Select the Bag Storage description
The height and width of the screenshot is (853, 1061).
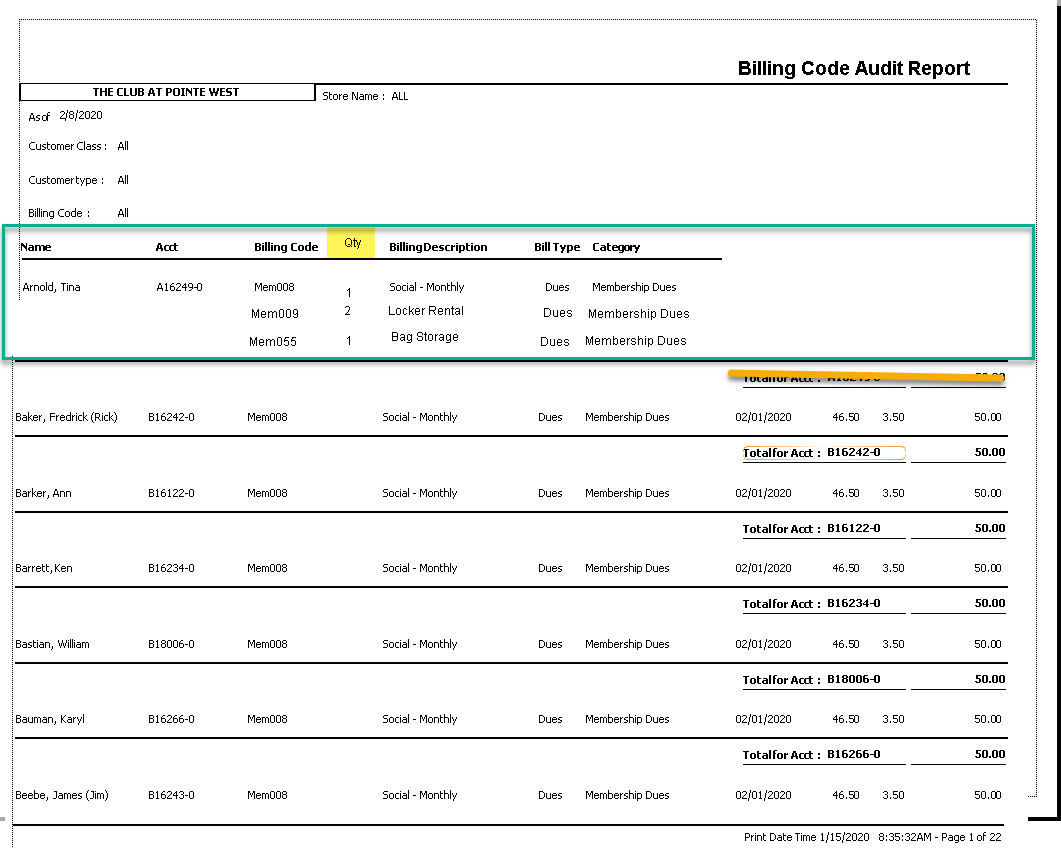tap(425, 337)
